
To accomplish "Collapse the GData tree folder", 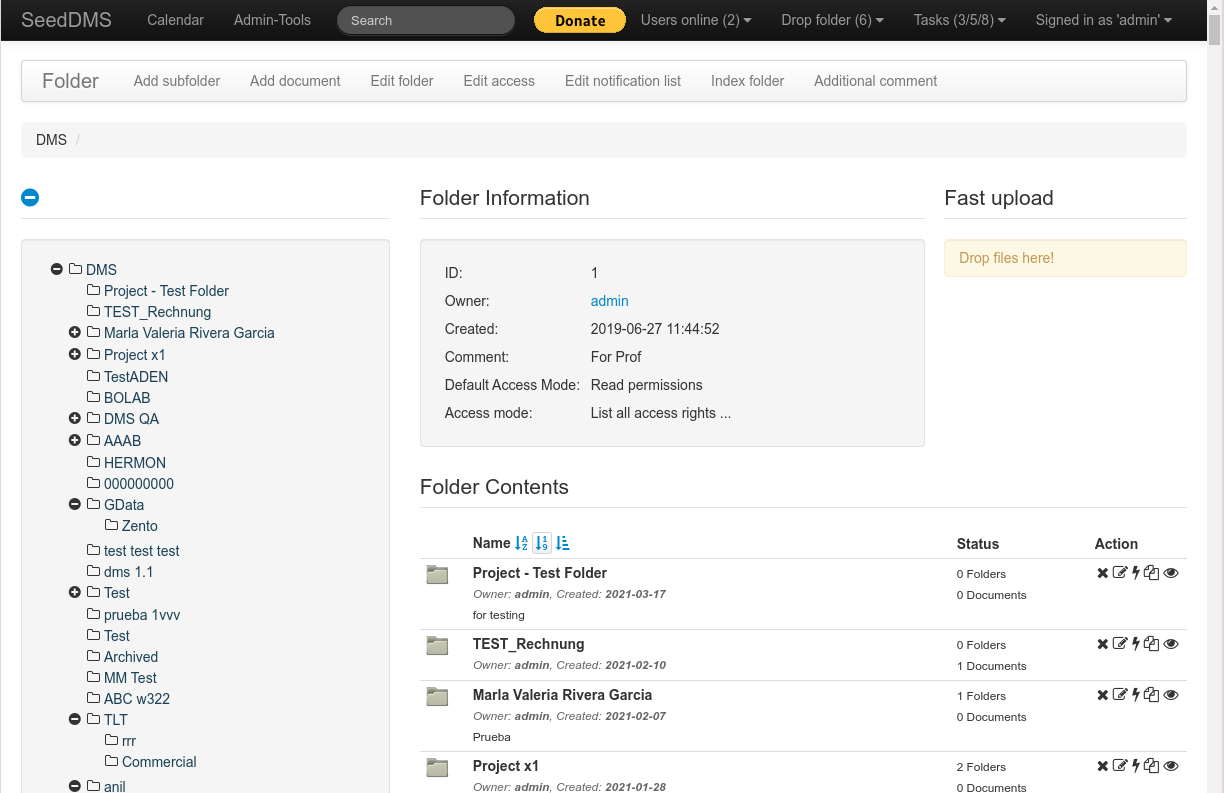I will [75, 505].
